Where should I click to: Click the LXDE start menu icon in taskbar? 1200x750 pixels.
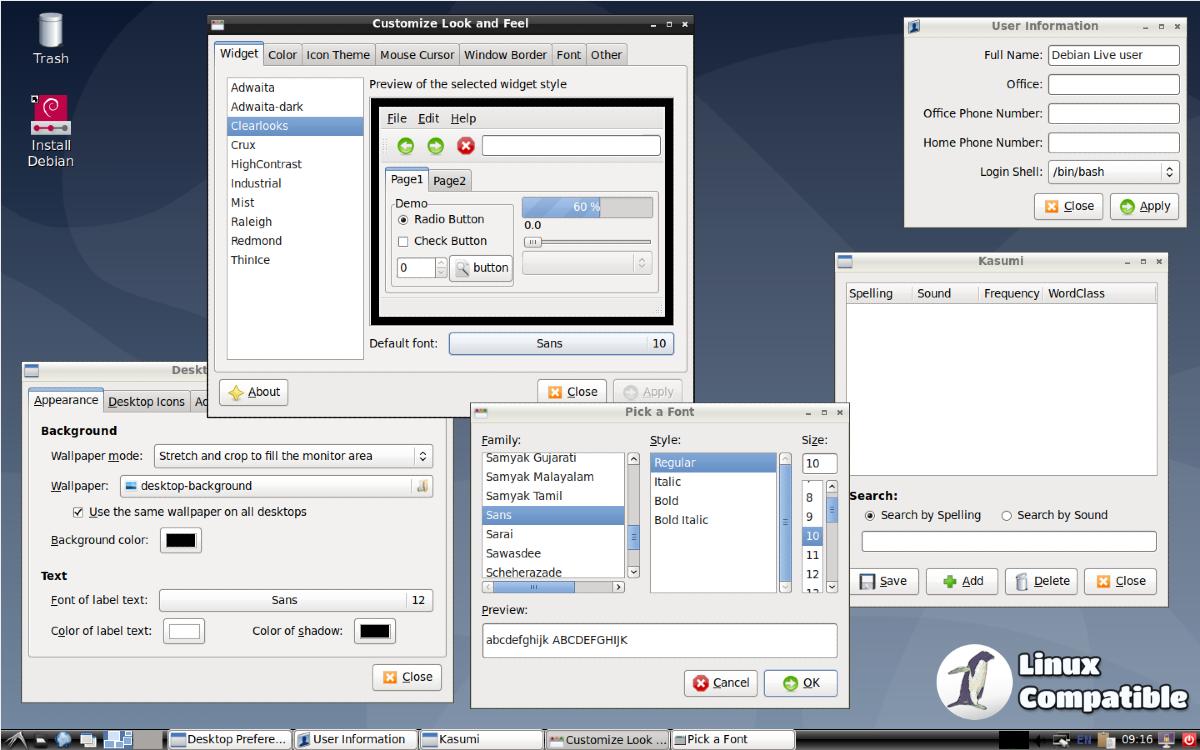click(17, 740)
